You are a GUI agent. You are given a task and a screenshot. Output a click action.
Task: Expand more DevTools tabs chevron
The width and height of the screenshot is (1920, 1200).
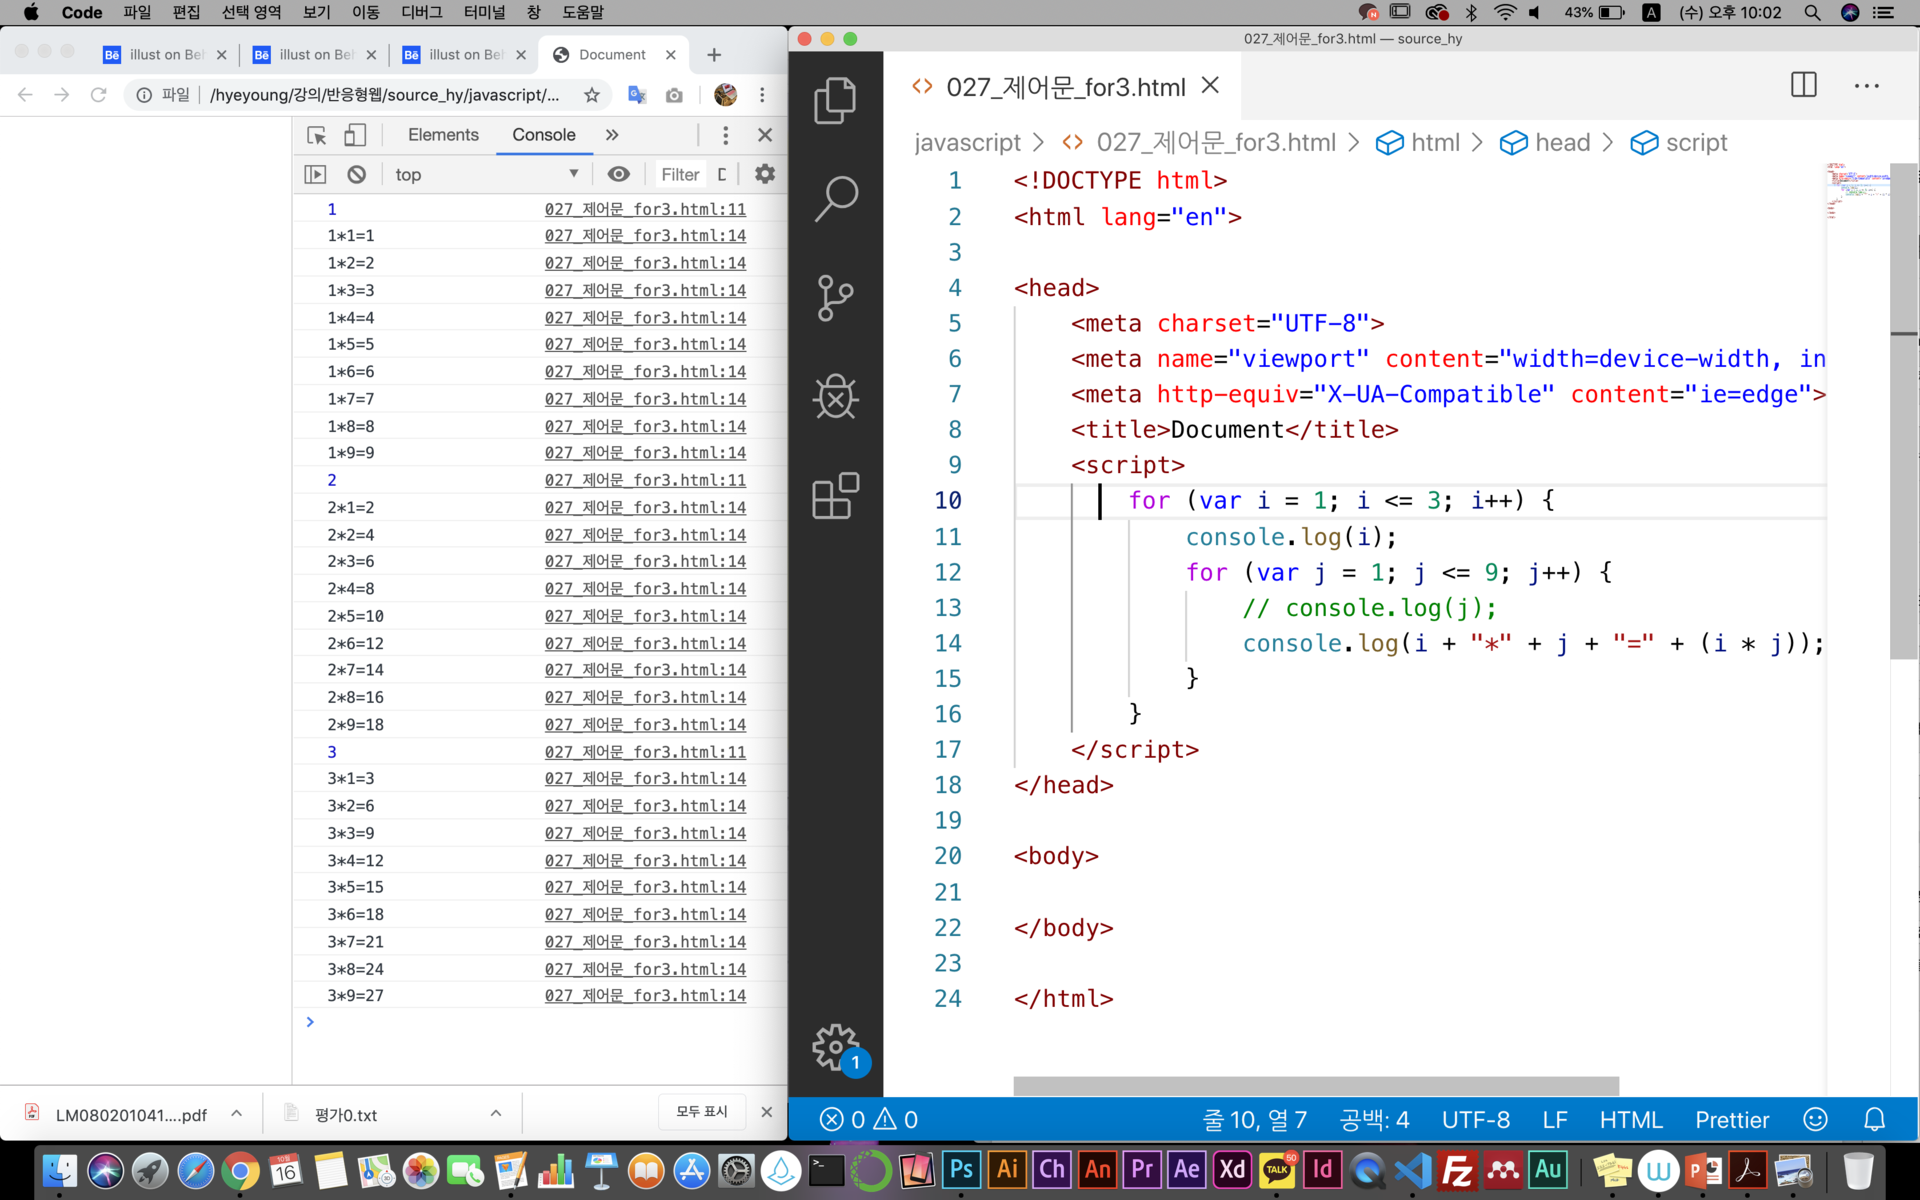tap(612, 135)
